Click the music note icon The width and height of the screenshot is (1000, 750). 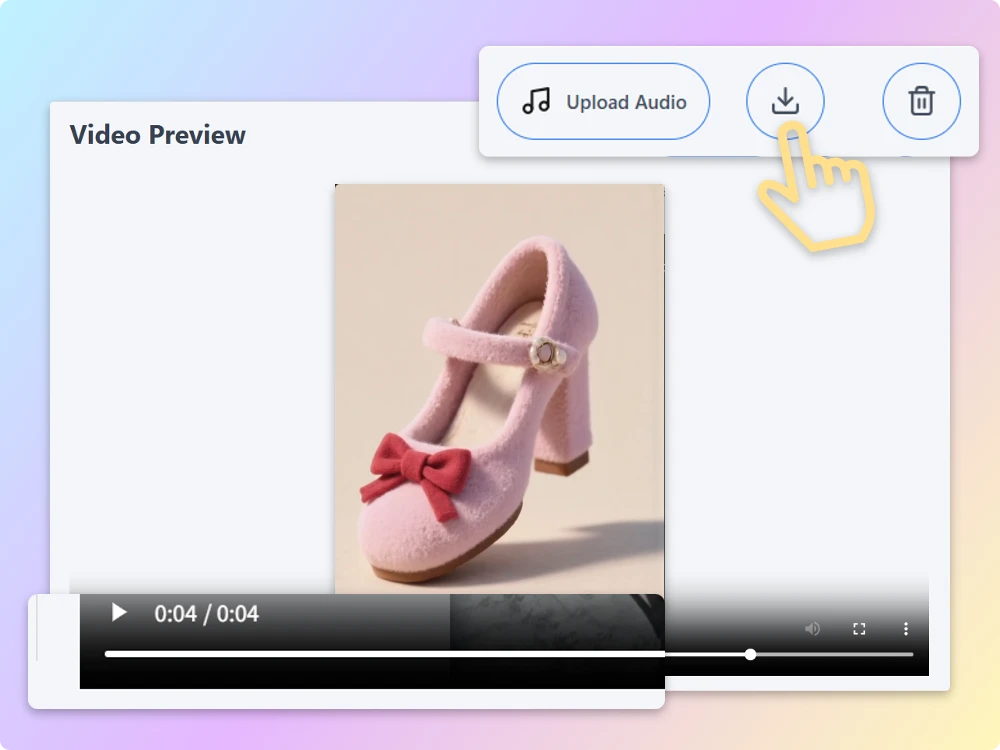pos(537,101)
